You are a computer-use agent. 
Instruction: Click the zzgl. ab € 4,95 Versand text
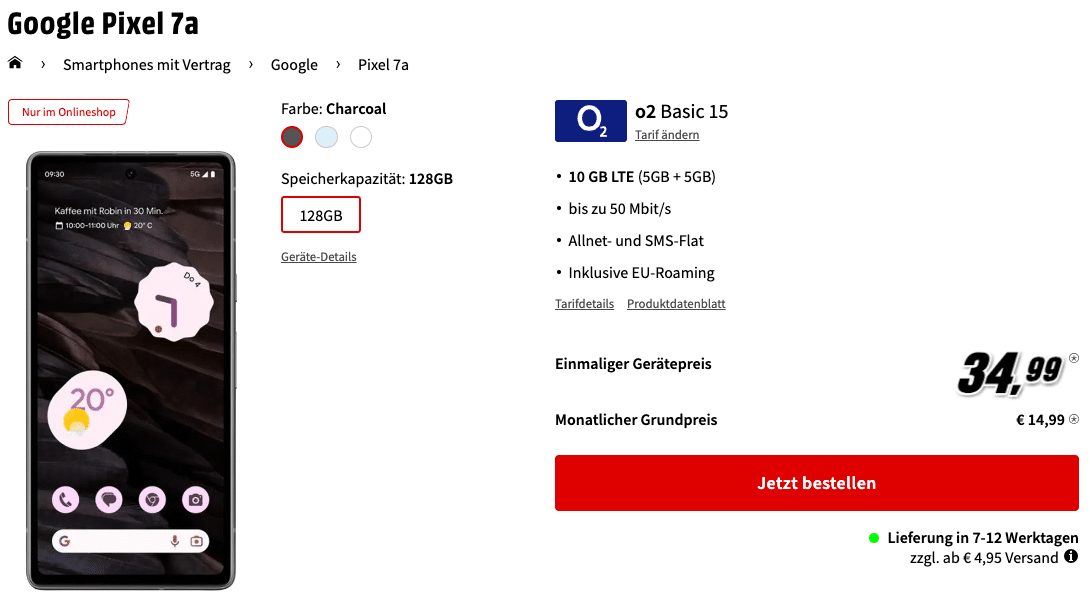click(984, 557)
